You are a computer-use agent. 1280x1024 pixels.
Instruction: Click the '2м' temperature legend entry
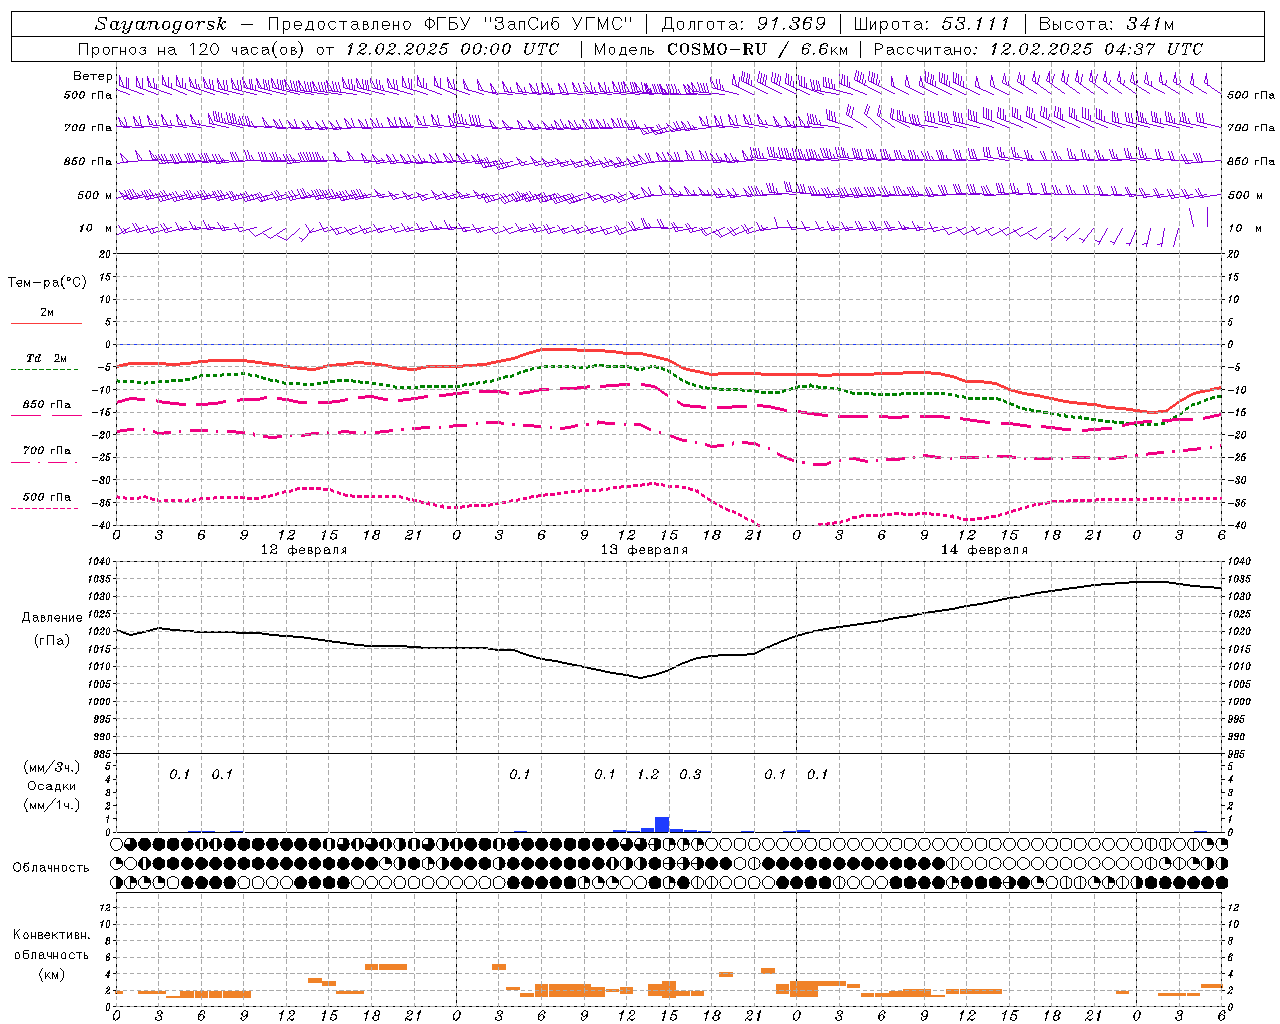47,313
